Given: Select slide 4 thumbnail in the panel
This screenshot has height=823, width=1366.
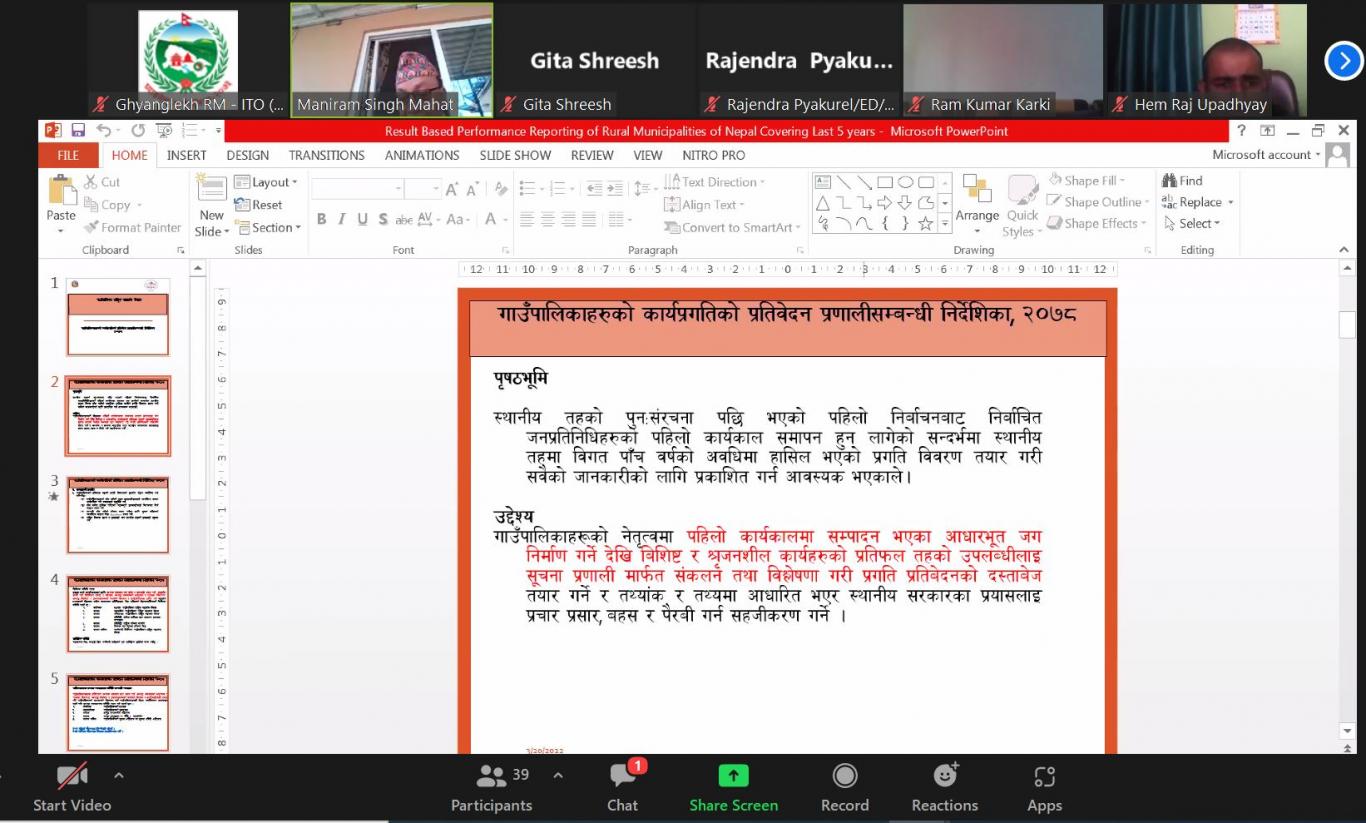Looking at the screenshot, I should pyautogui.click(x=118, y=613).
